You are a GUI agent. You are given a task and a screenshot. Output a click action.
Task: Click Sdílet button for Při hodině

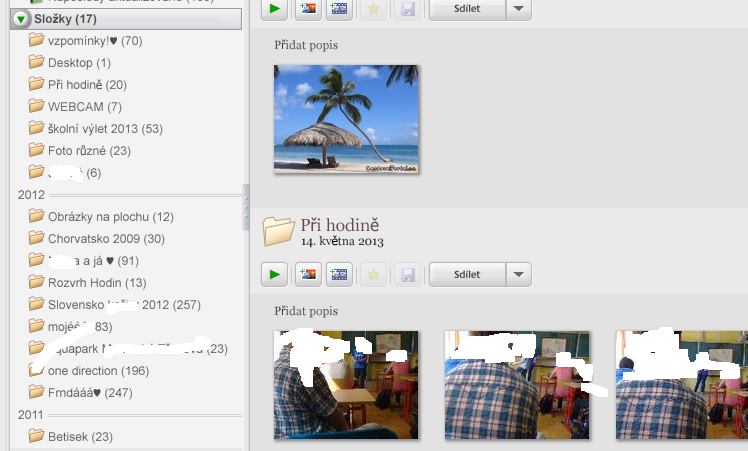tap(467, 274)
